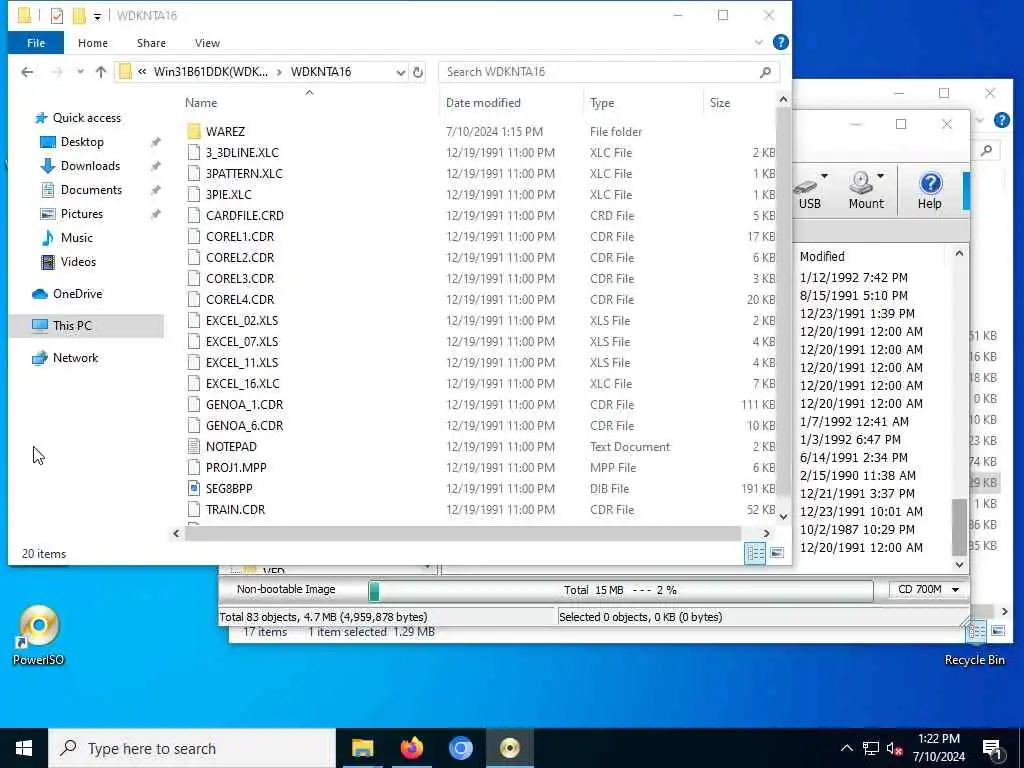Open Documents in the navigation pane
Viewport: 1024px width, 768px height.
click(x=91, y=190)
